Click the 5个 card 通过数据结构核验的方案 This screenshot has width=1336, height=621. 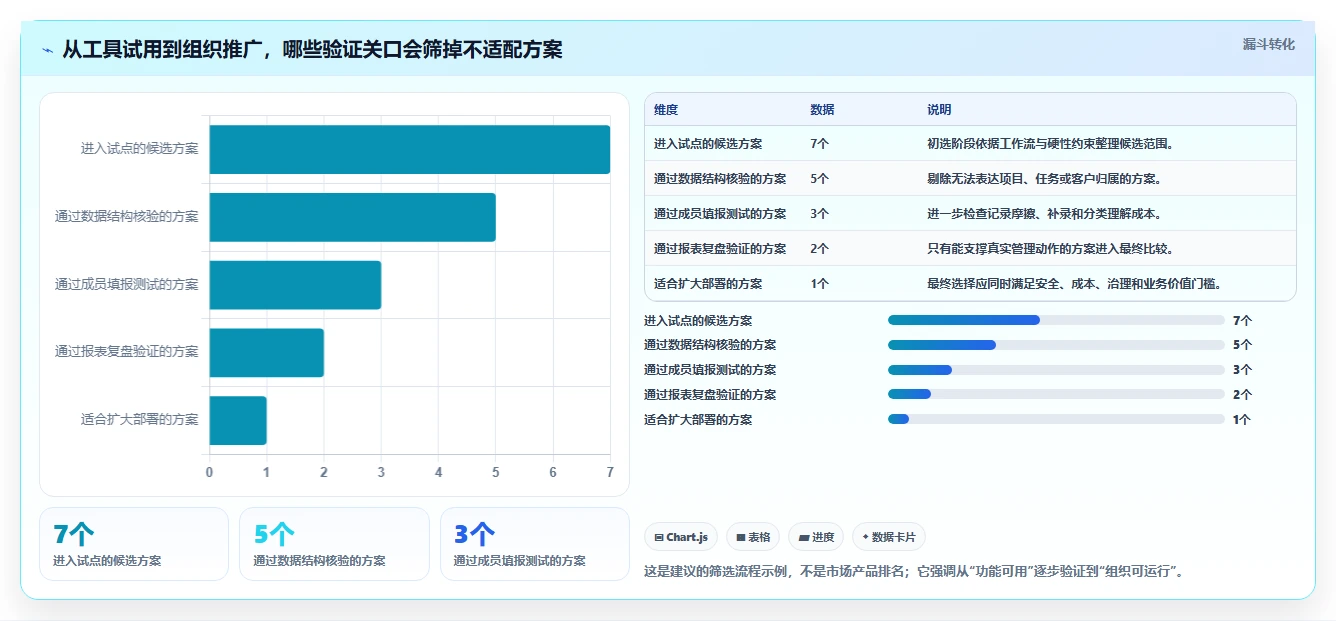(x=334, y=544)
